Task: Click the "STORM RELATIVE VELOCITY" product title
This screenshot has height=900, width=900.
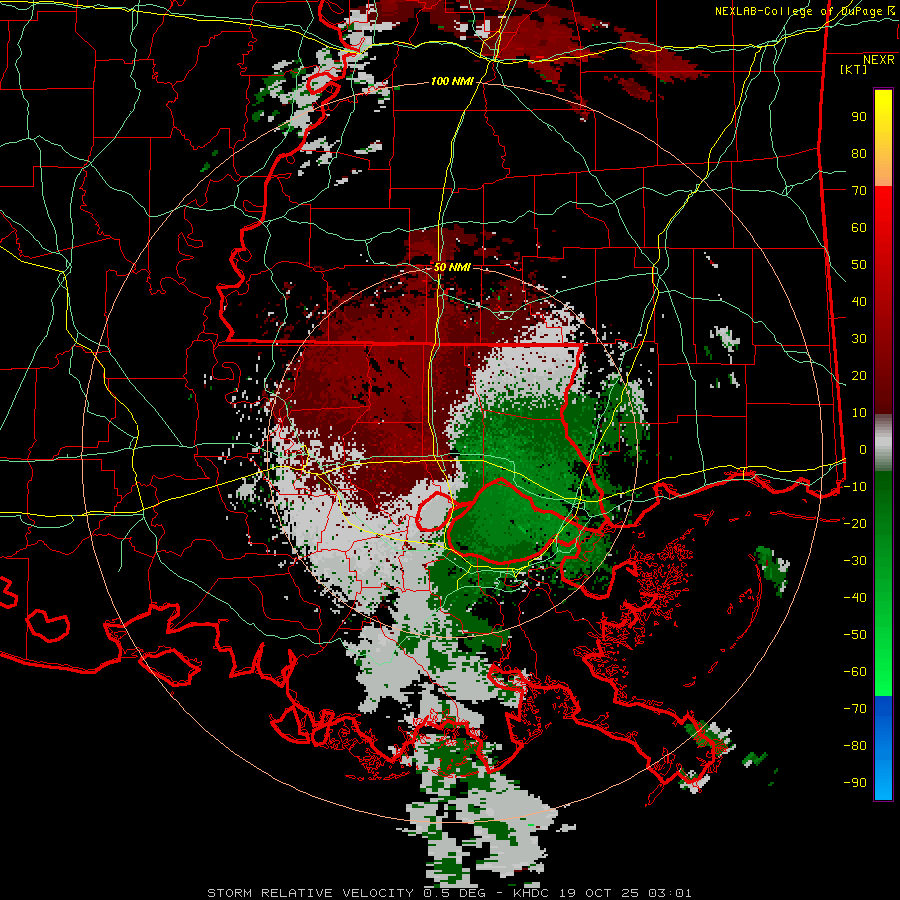Action: point(310,893)
